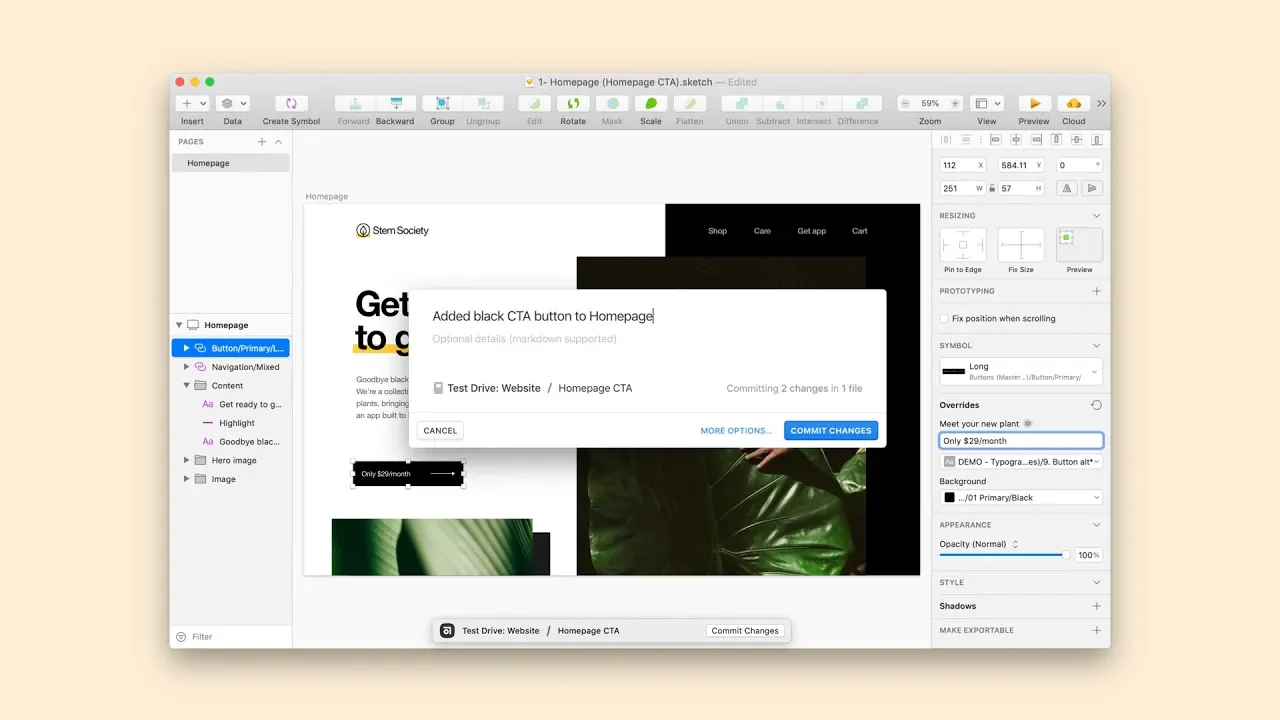Collapse the Resizing section
The width and height of the screenshot is (1280, 720).
[x=1096, y=215]
